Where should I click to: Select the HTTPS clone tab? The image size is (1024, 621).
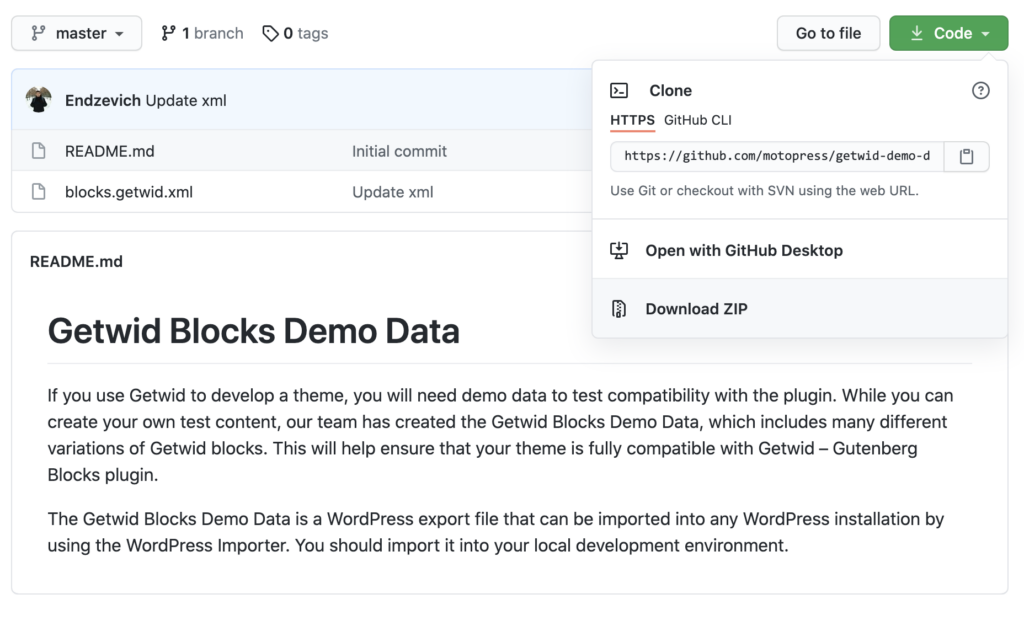(x=632, y=120)
